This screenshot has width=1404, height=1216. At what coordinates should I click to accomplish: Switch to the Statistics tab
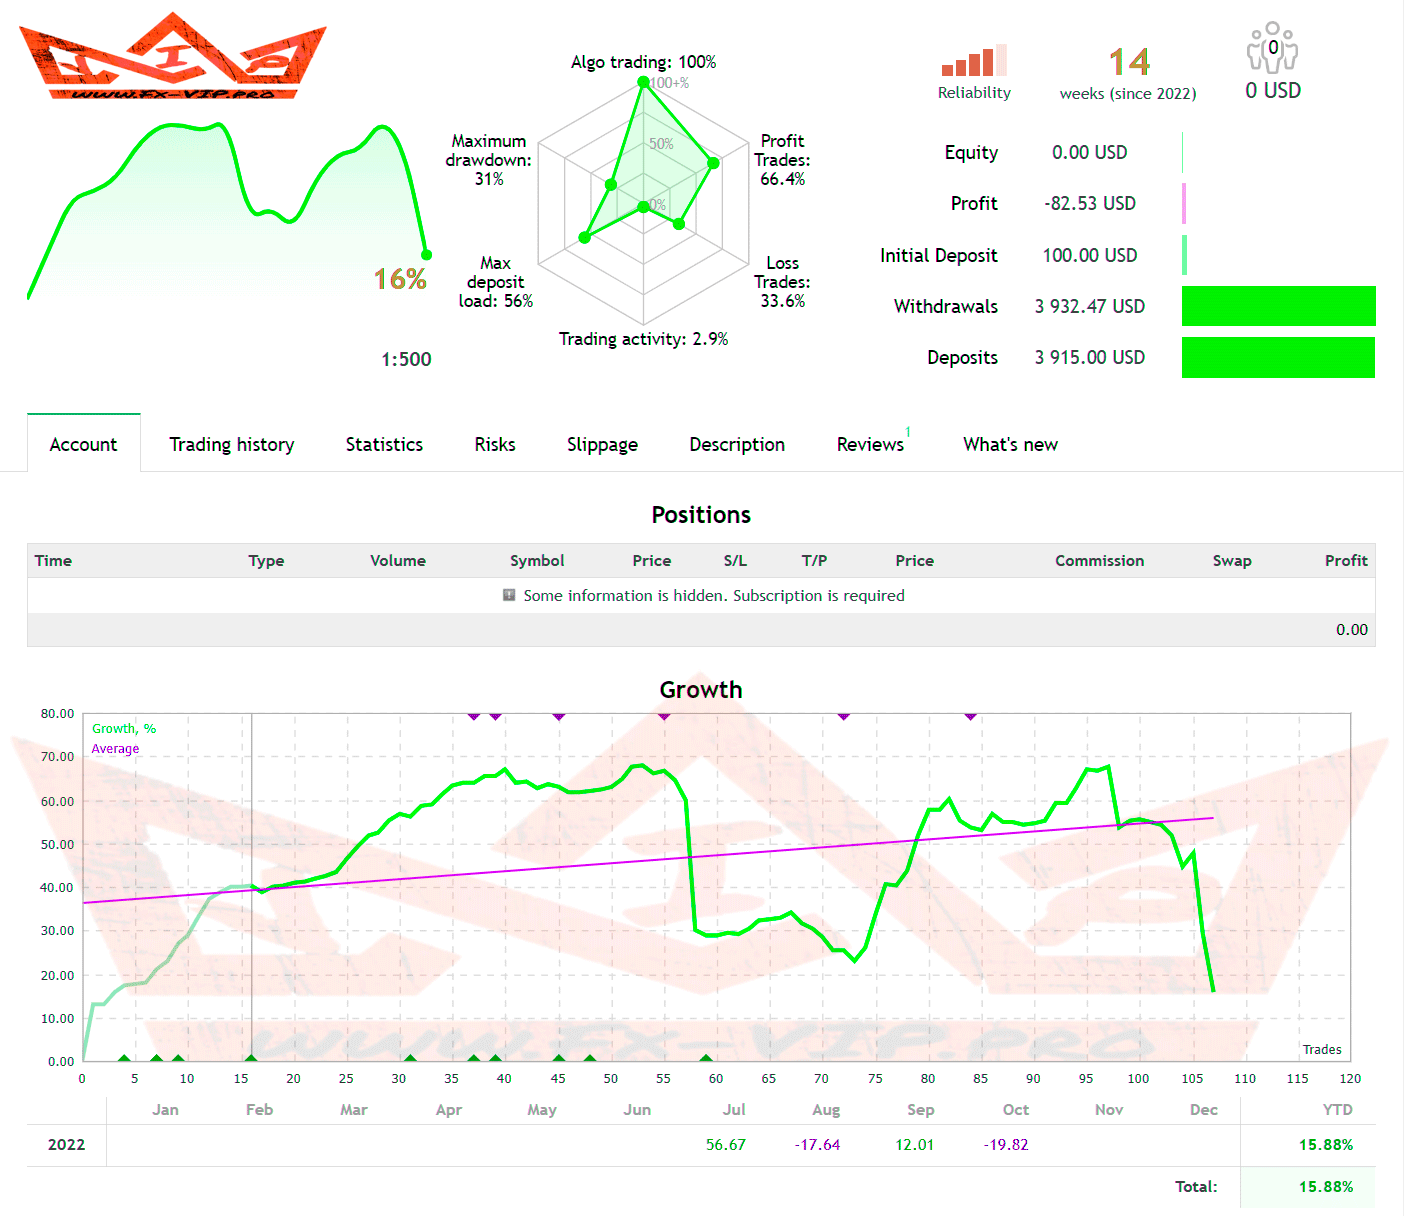tap(384, 444)
